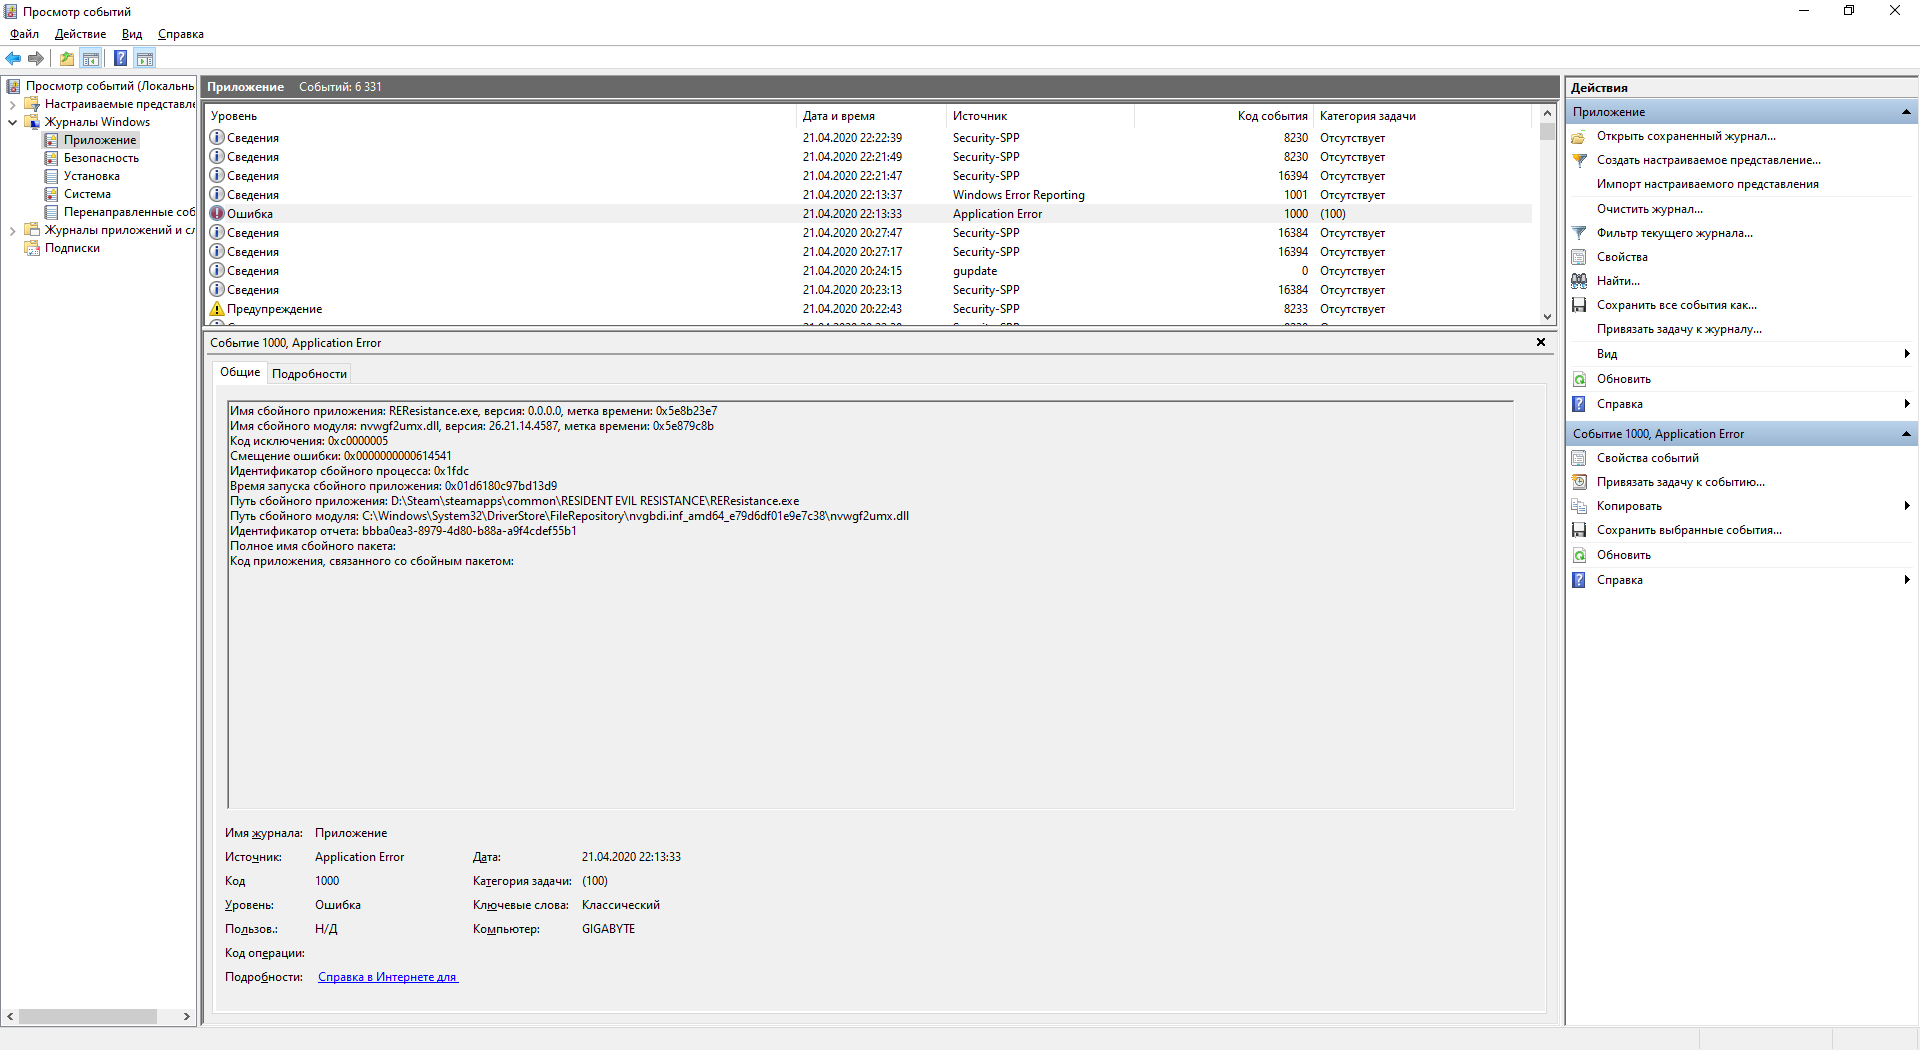Open the Действие menu
1920x1050 pixels.
(80, 34)
